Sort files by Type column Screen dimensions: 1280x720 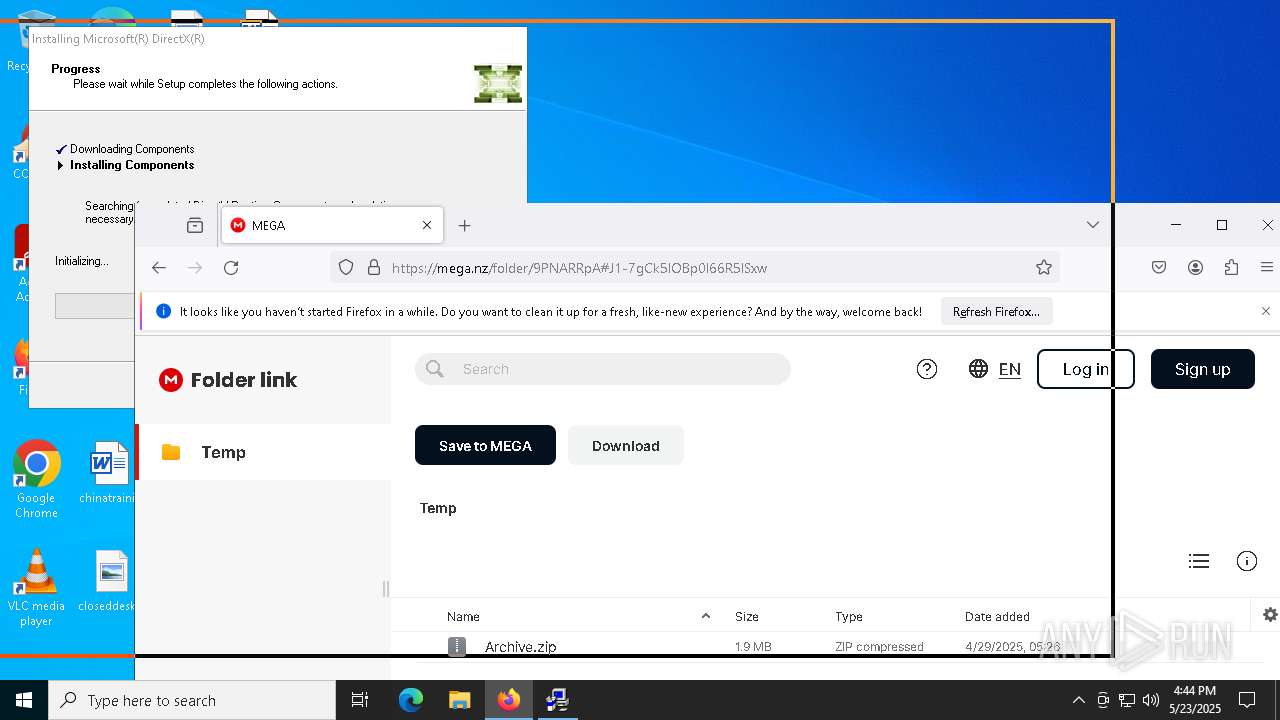(x=849, y=617)
